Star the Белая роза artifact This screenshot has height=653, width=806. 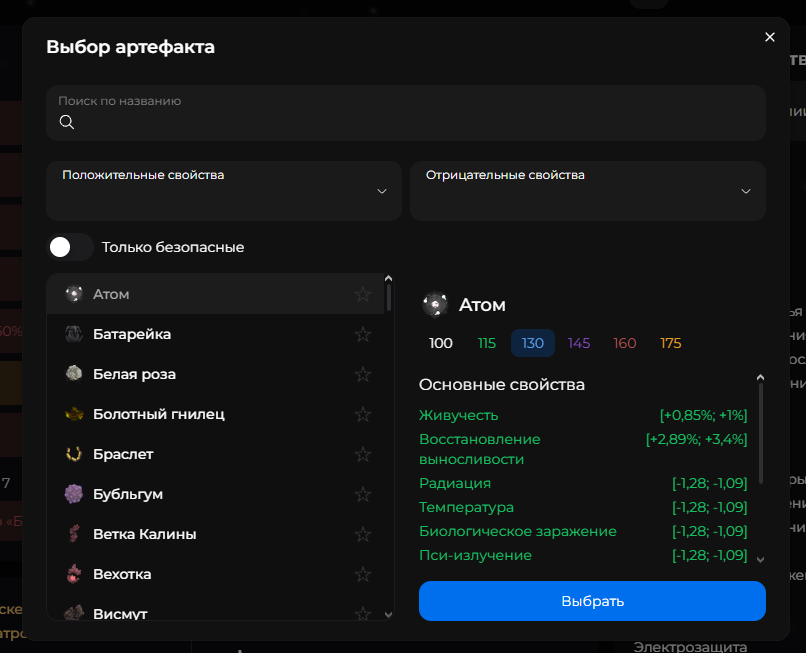tap(363, 374)
